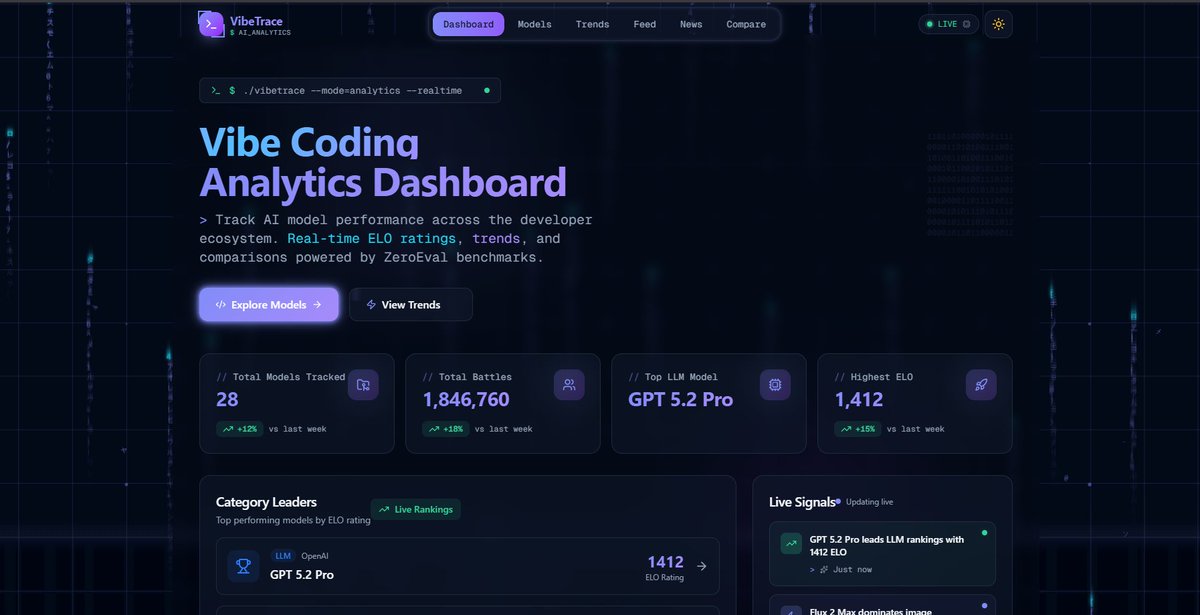Click the LIVE status indicator
Image resolution: width=1200 pixels, height=615 pixels.
[949, 24]
